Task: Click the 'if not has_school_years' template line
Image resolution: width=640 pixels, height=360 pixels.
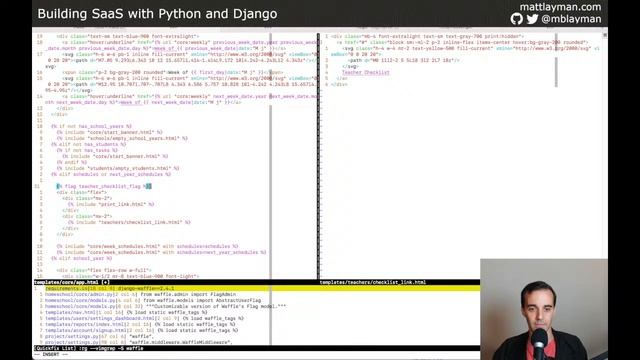Action: tap(91, 126)
